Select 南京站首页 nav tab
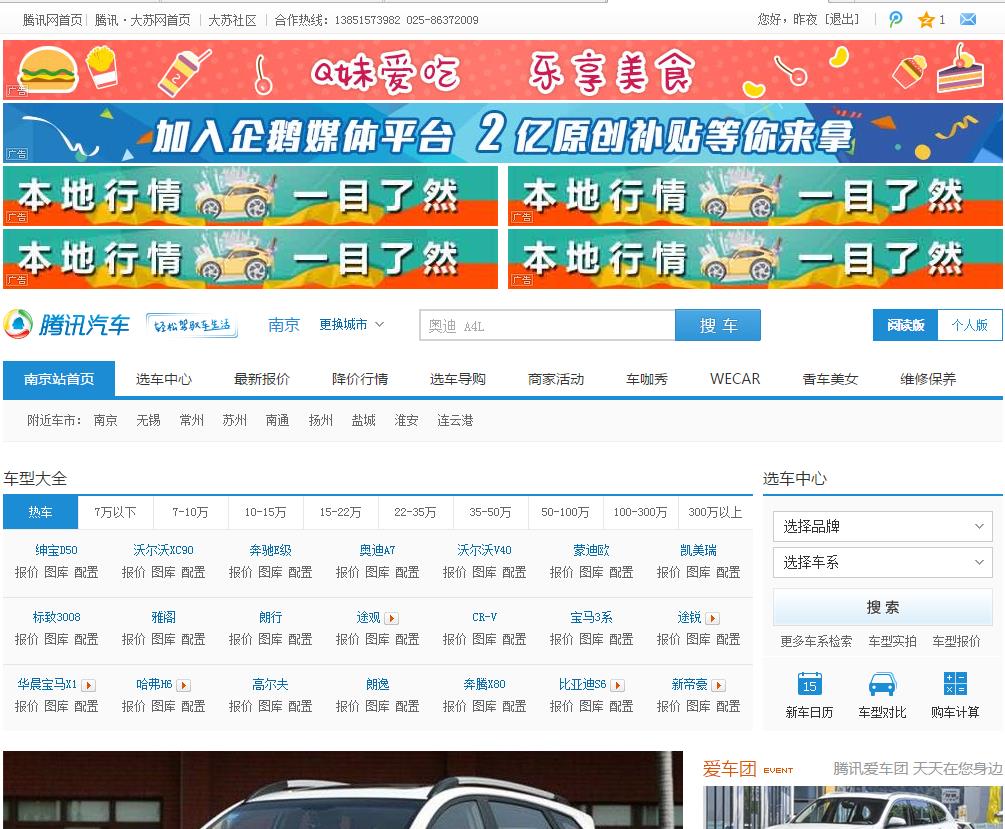1005x829 pixels. pyautogui.click(x=59, y=379)
